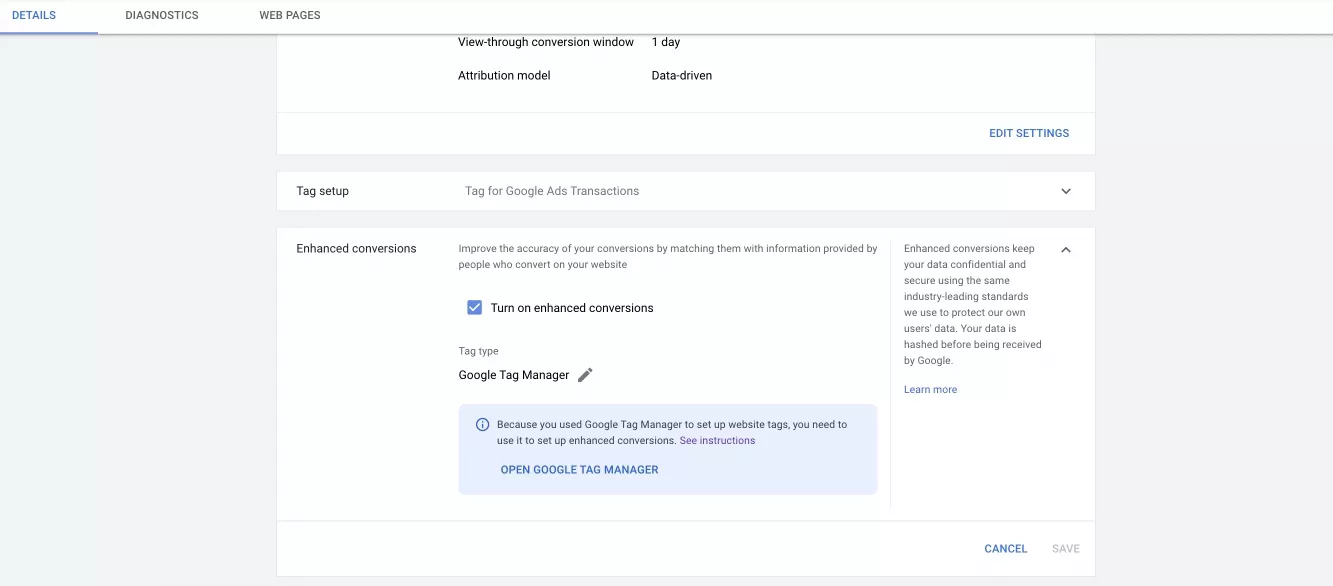
Task: Switch to the Details tab
Action: pyautogui.click(x=34, y=16)
